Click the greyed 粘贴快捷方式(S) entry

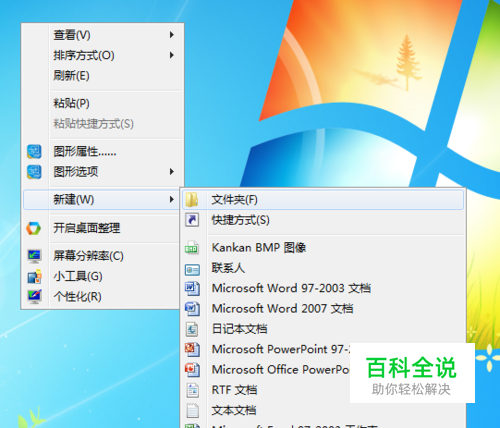pyautogui.click(x=103, y=124)
